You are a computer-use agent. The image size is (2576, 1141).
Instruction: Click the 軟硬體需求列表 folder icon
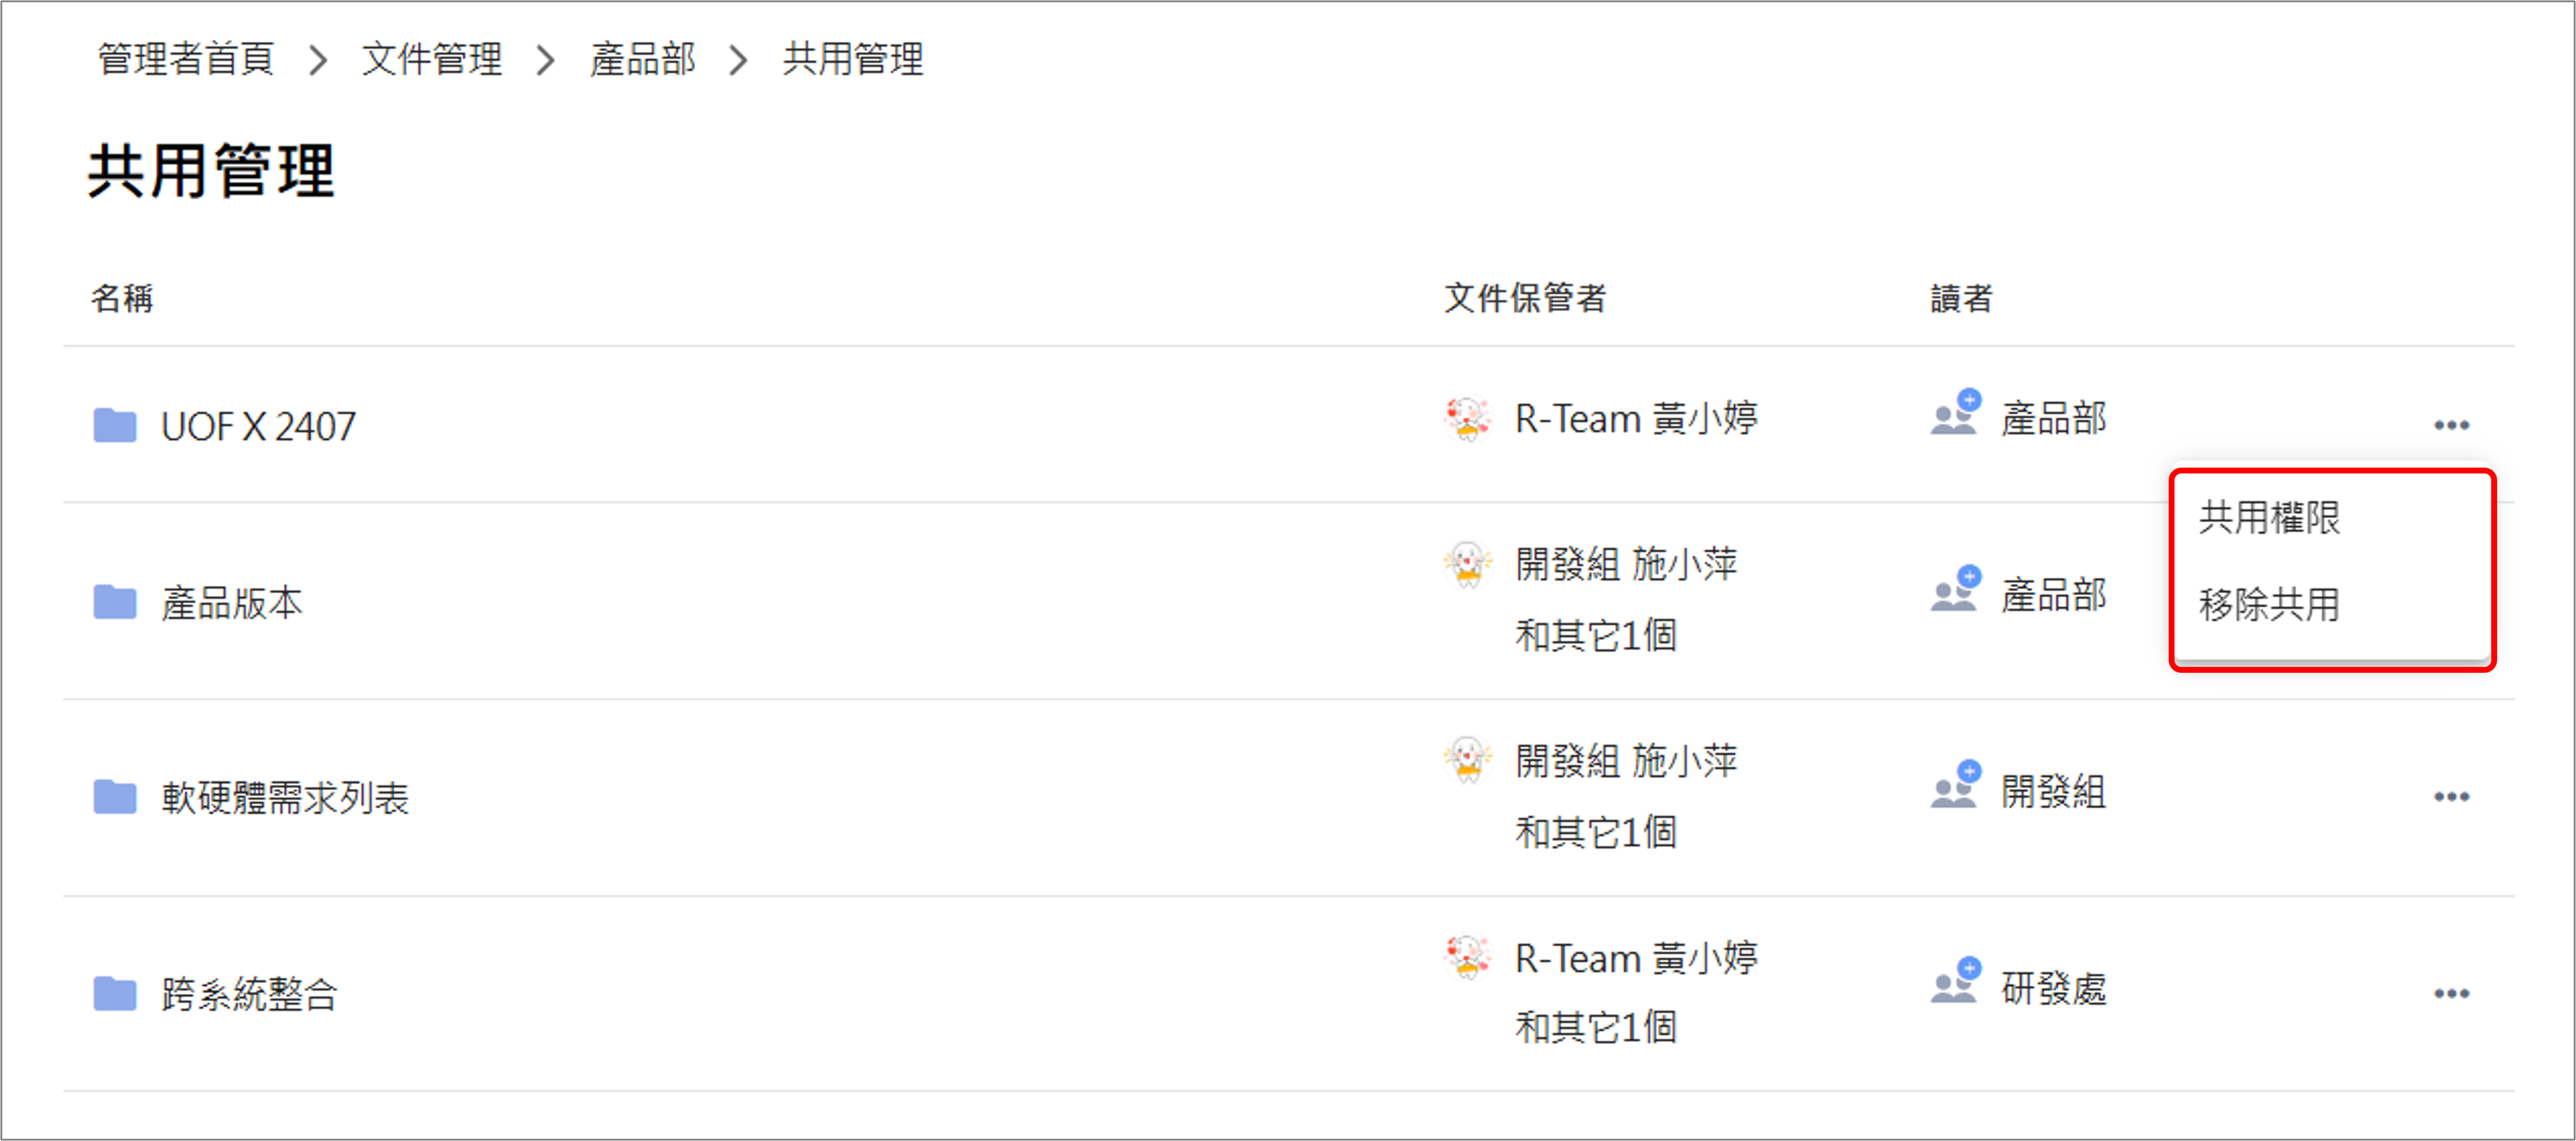coord(115,797)
